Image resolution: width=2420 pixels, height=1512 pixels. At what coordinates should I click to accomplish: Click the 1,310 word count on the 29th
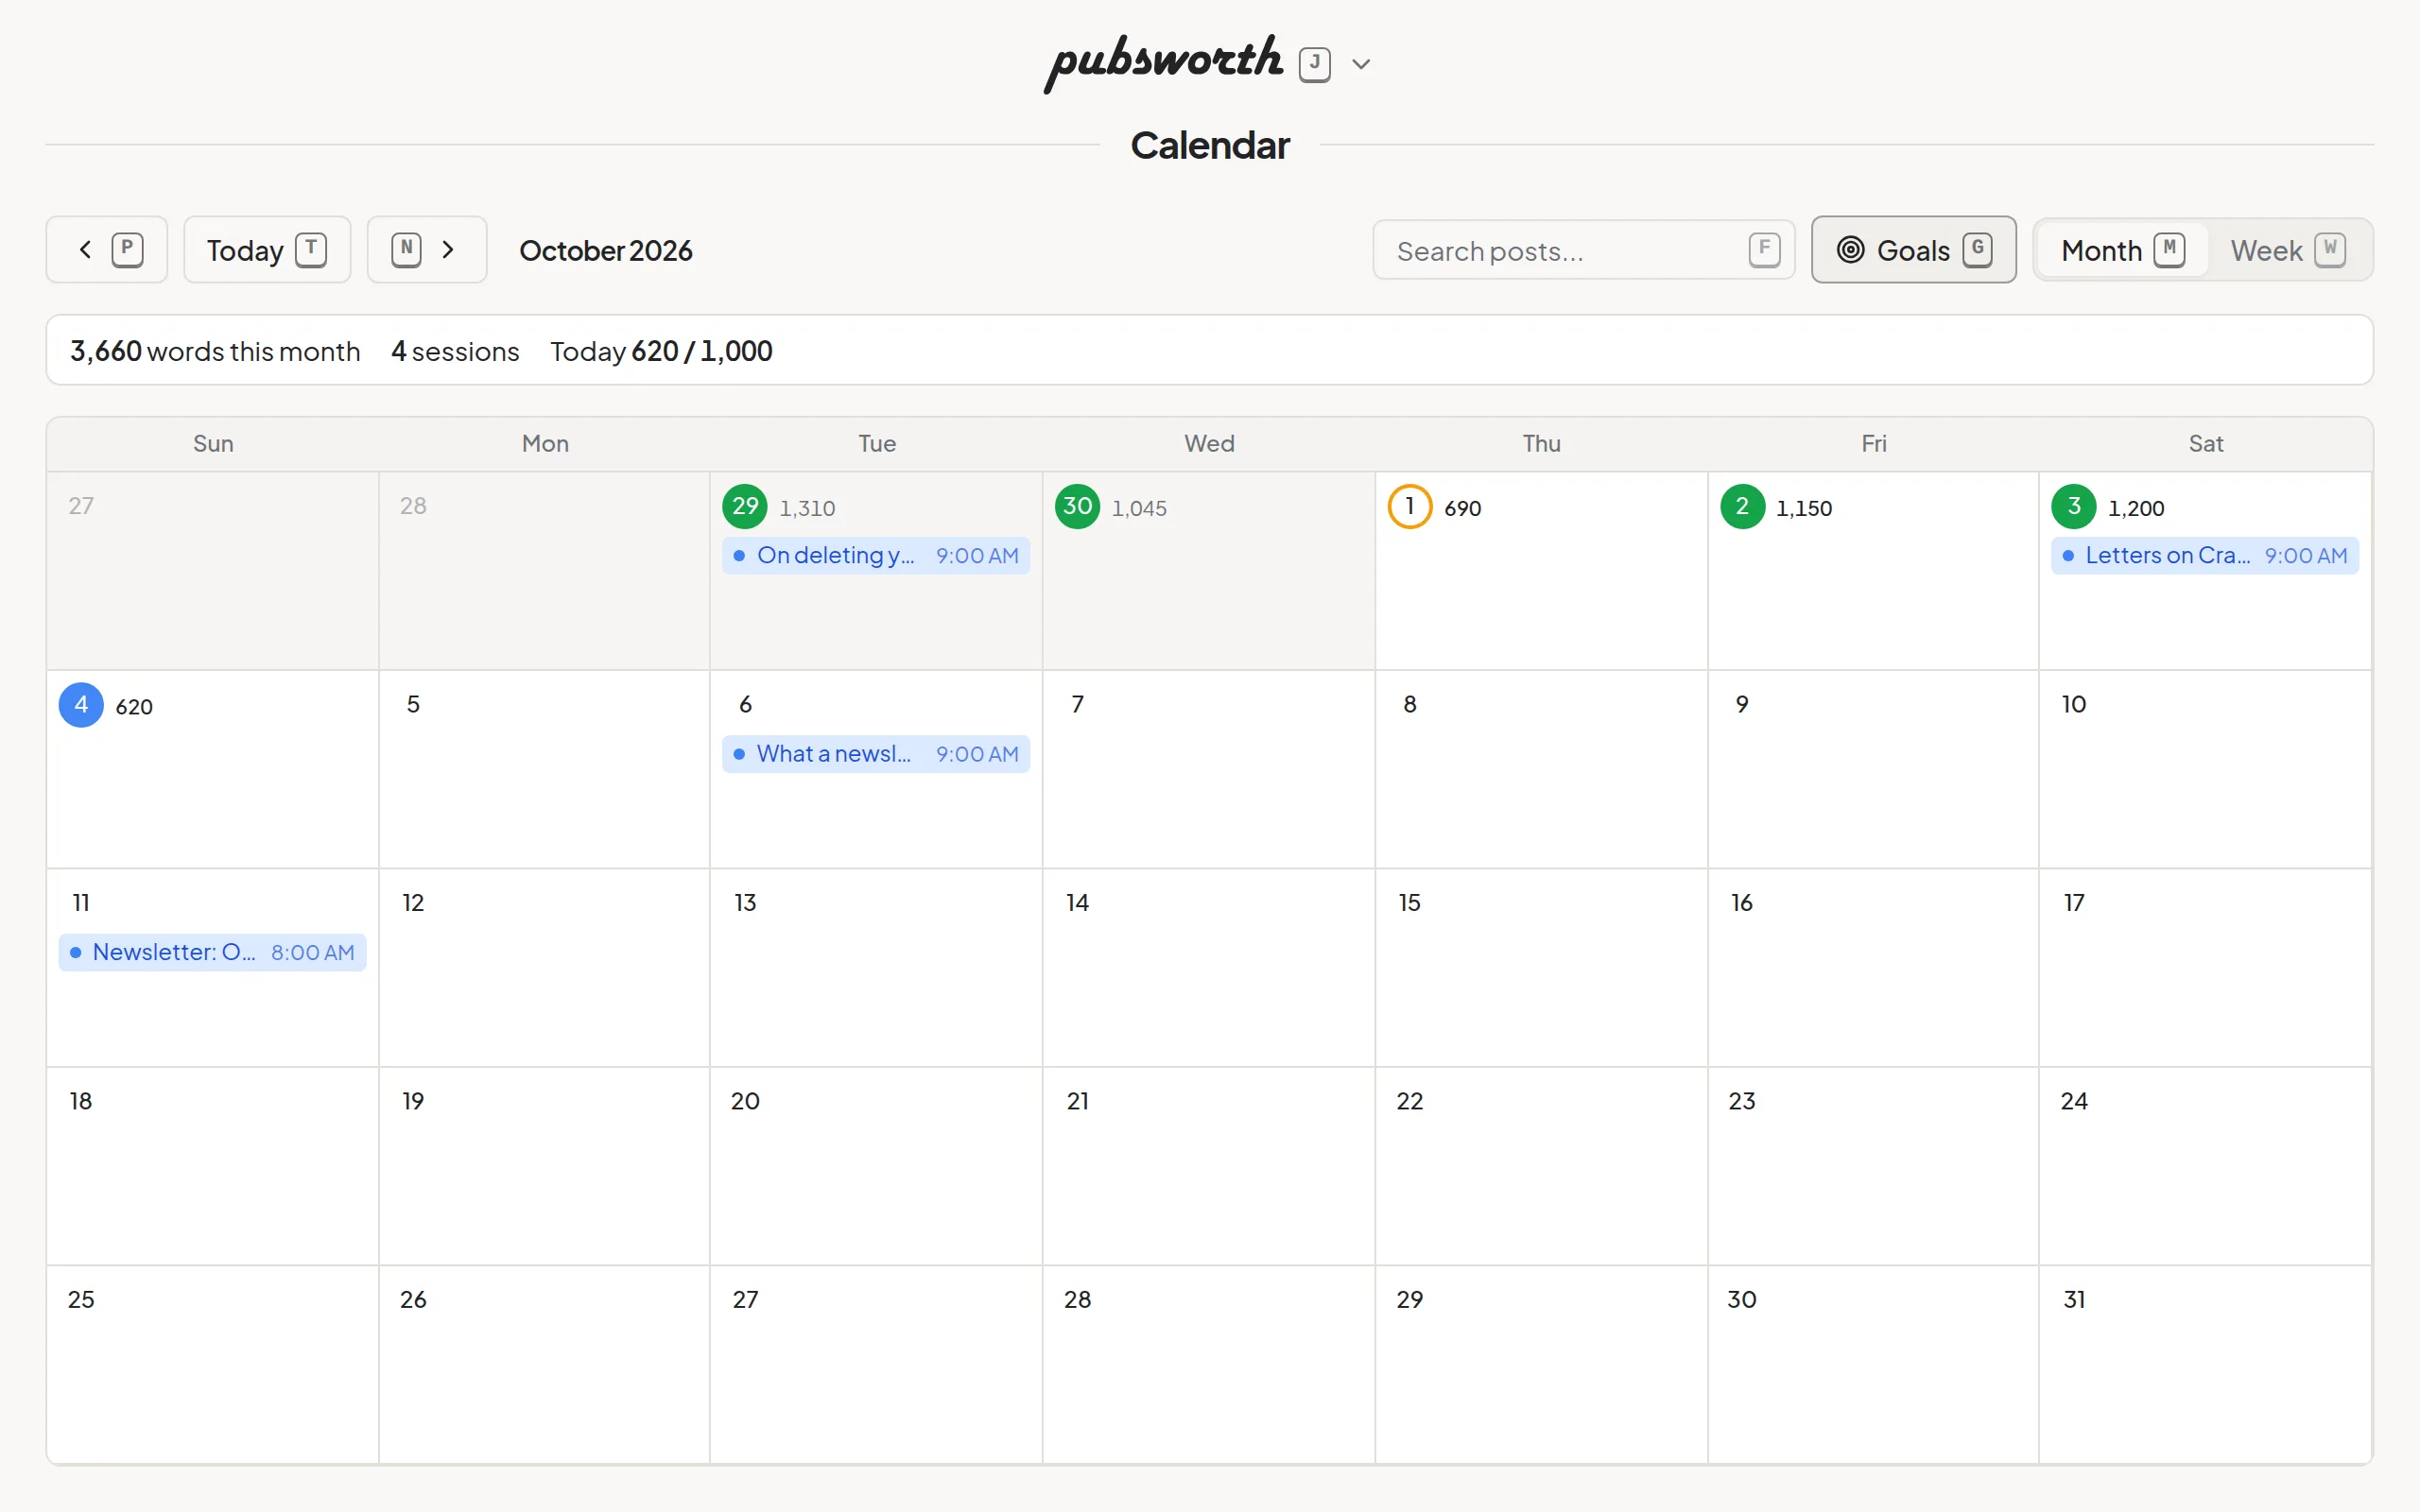point(807,508)
